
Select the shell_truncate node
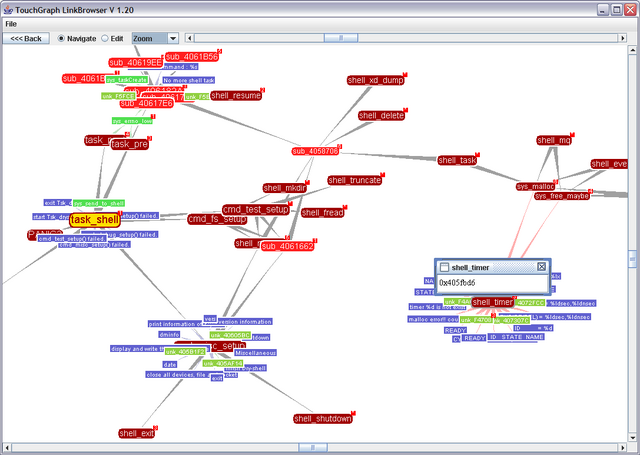[355, 180]
